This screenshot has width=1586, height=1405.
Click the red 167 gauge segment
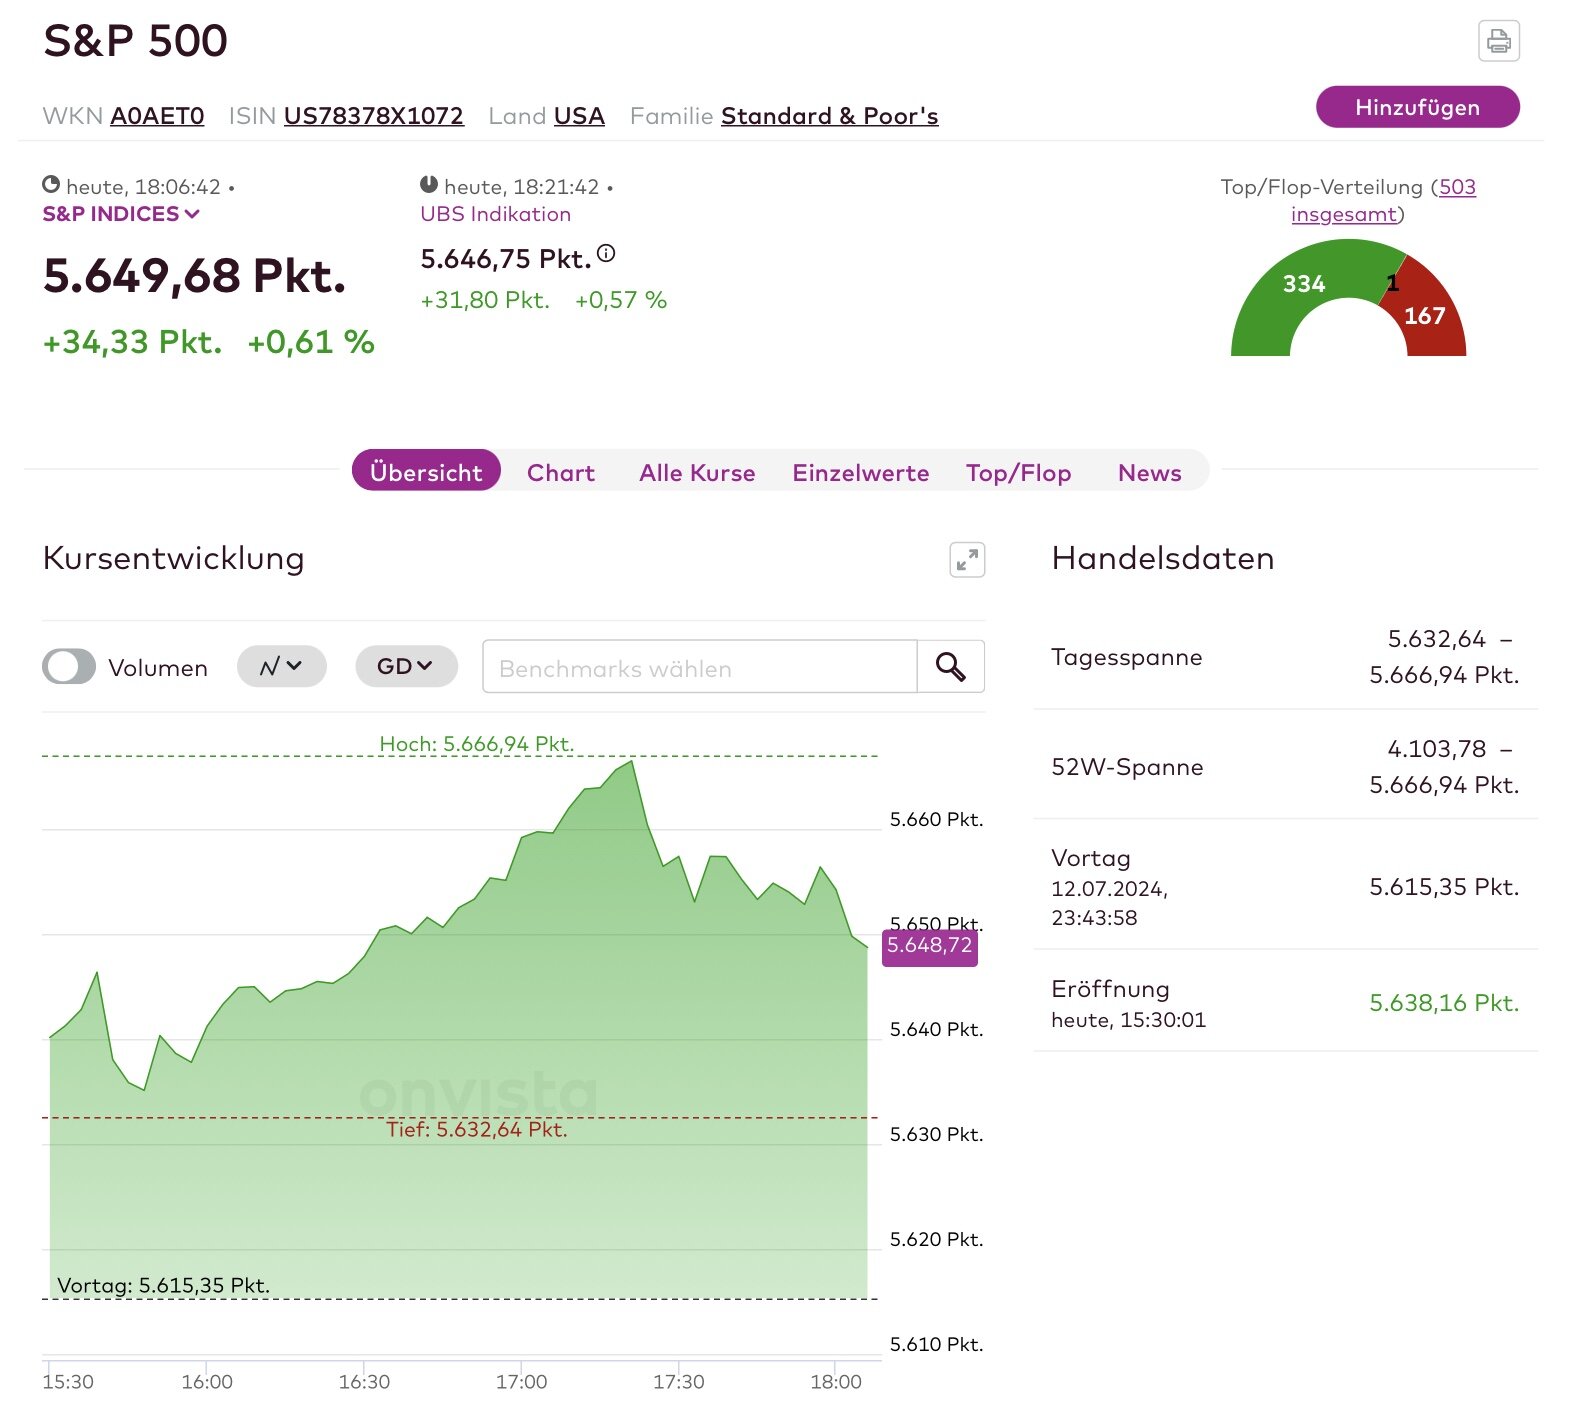point(1430,312)
